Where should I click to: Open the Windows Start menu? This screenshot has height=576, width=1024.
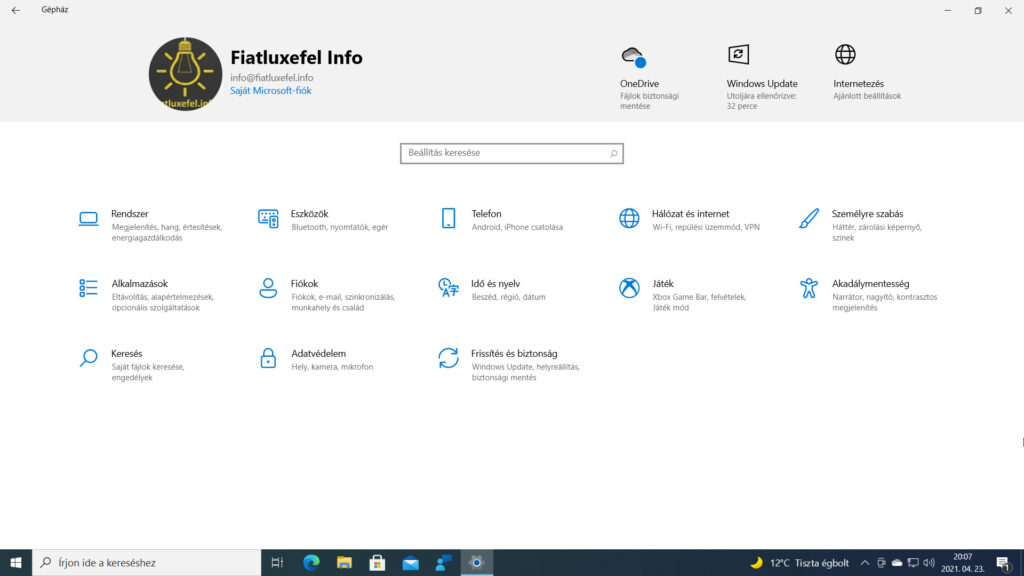[x=16, y=562]
